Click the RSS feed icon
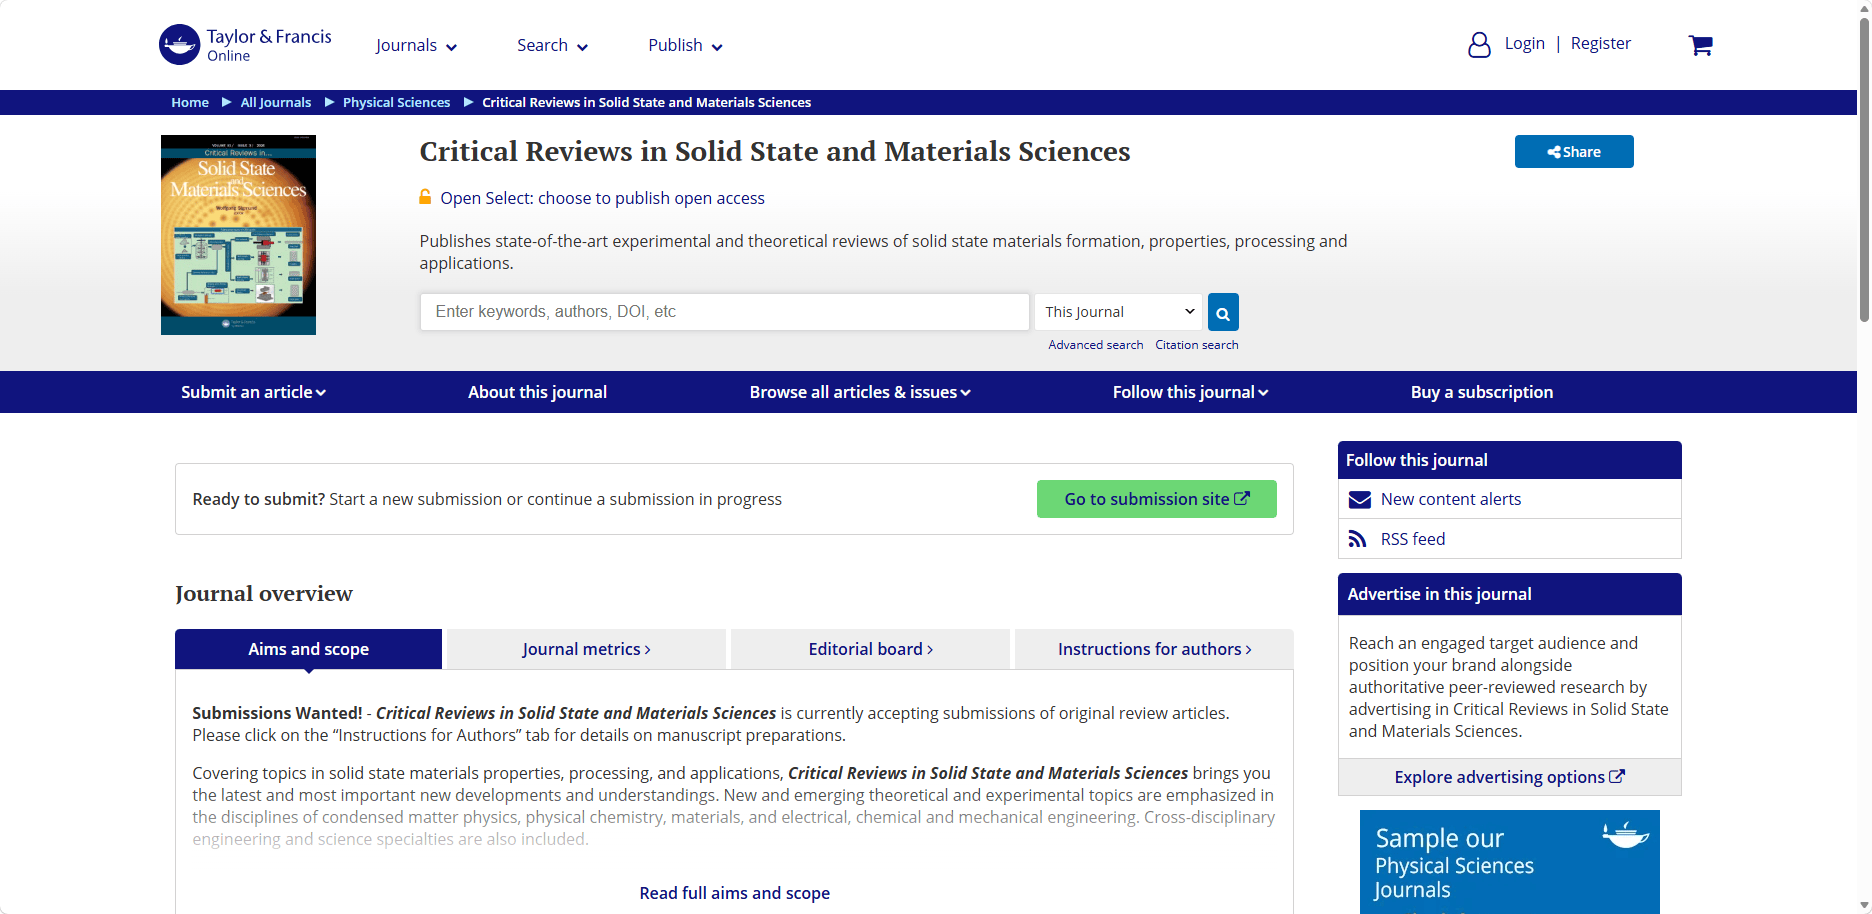 (x=1357, y=539)
